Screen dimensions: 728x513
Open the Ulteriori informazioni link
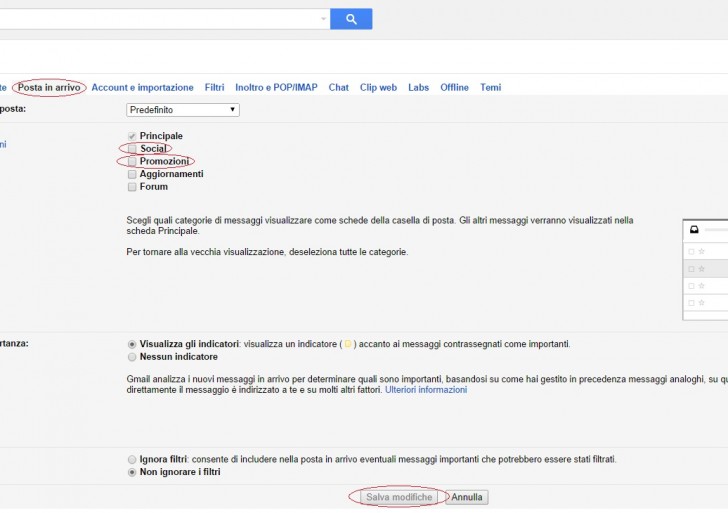tap(426, 390)
